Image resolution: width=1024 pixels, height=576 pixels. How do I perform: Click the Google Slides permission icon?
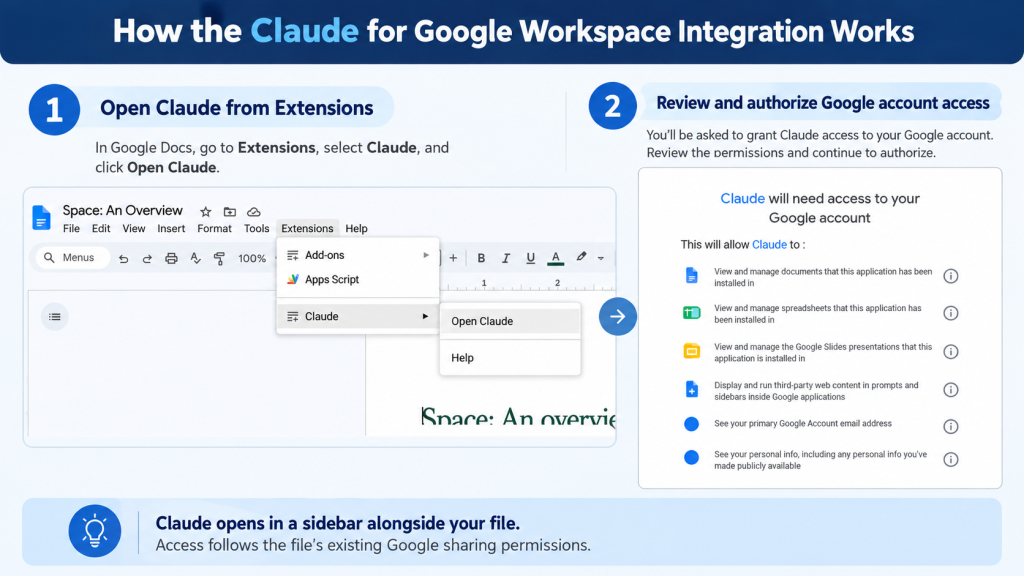tap(692, 351)
